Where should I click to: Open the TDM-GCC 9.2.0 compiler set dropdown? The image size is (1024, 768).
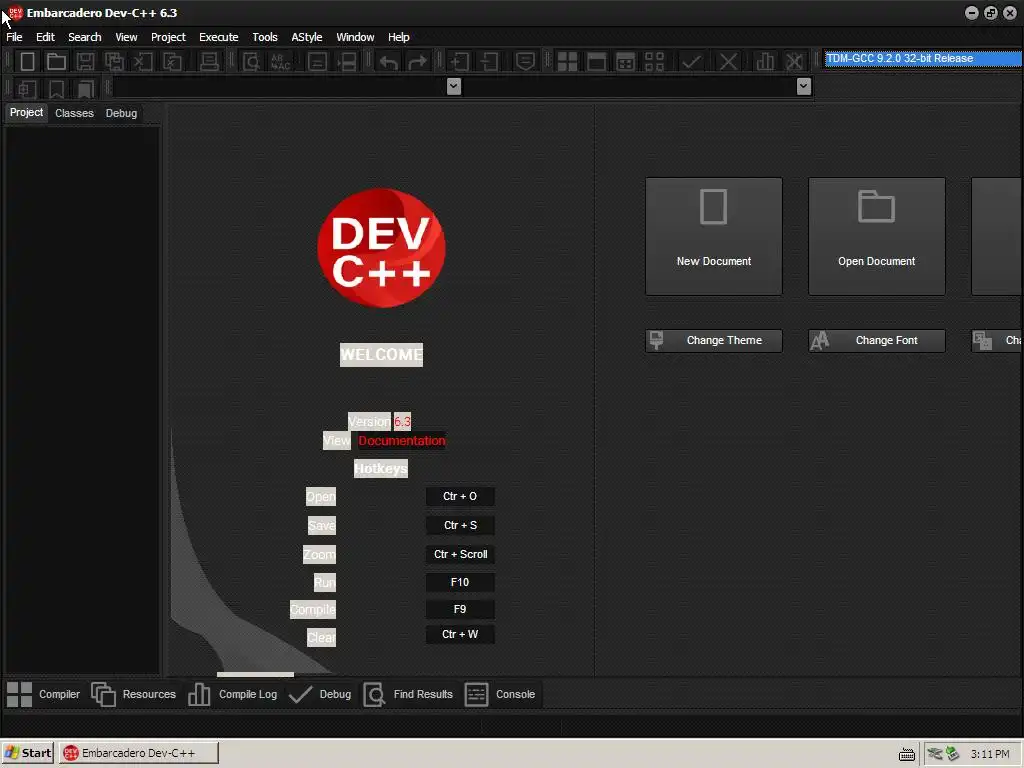923,58
